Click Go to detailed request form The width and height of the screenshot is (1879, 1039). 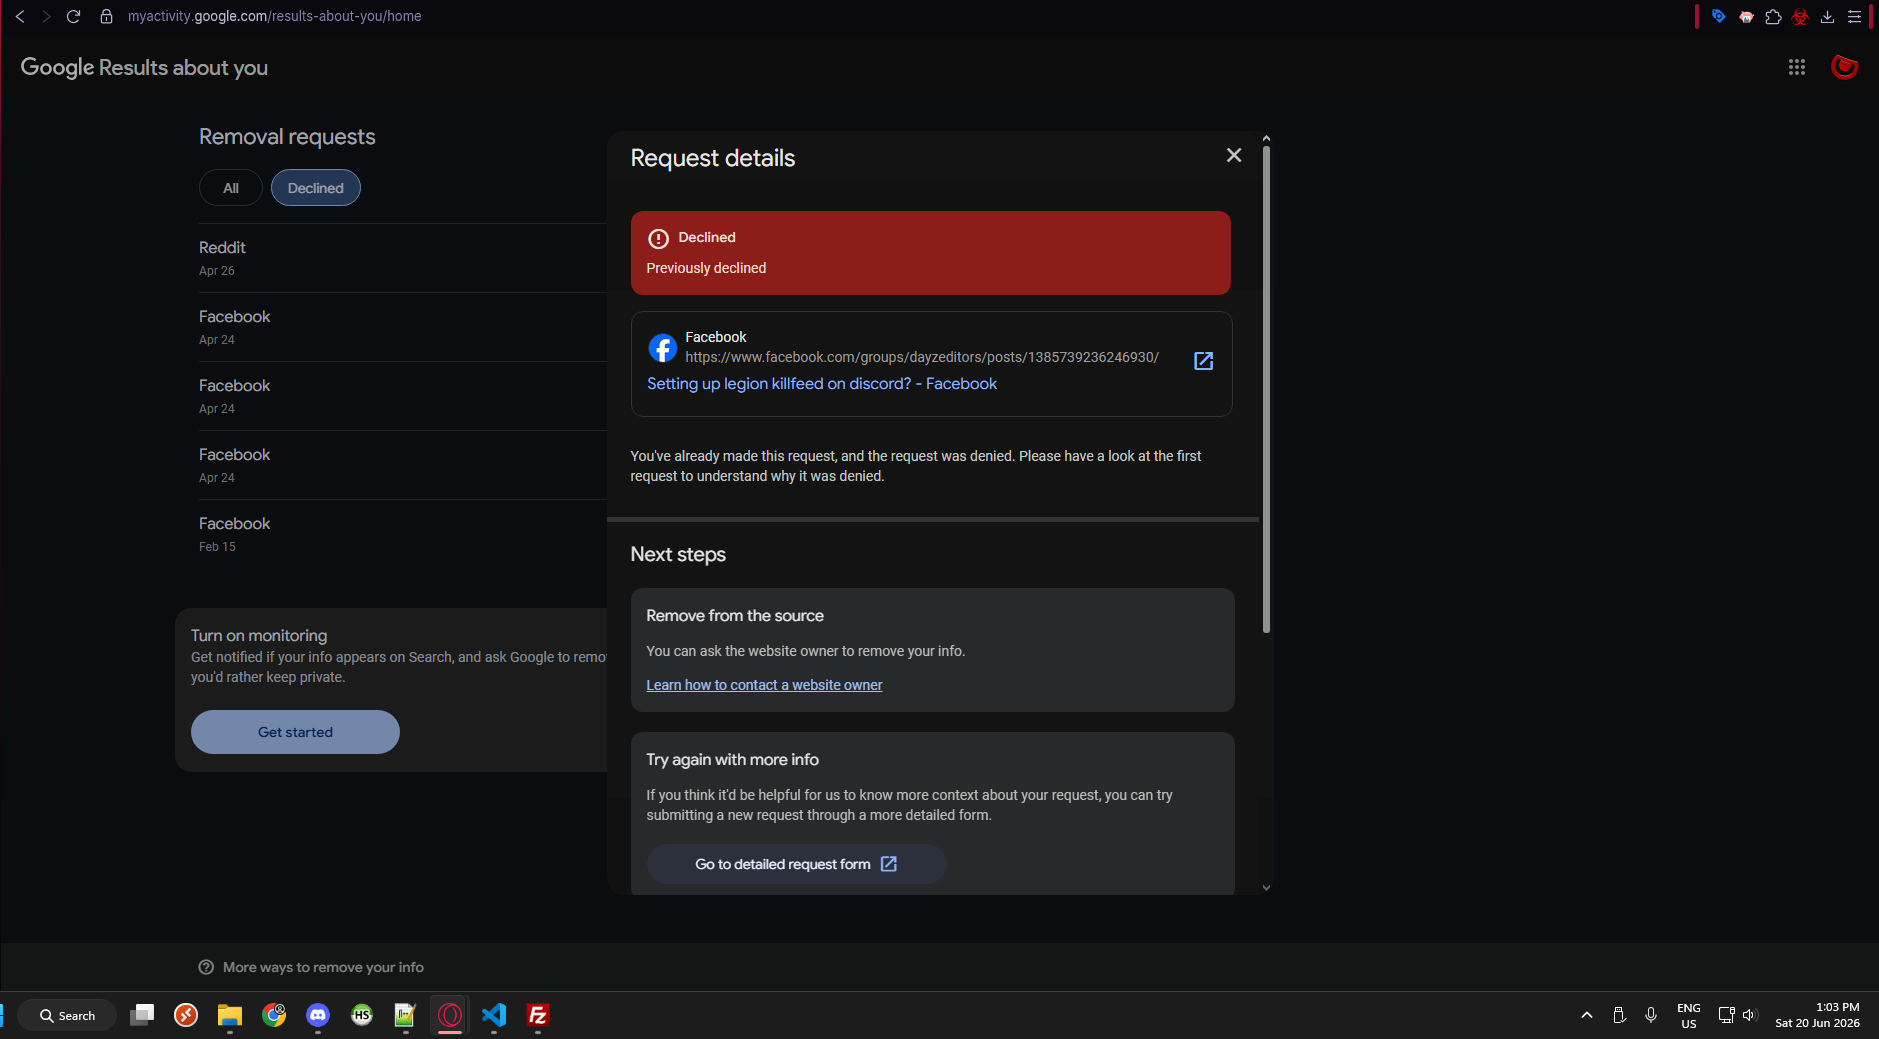tap(796, 864)
